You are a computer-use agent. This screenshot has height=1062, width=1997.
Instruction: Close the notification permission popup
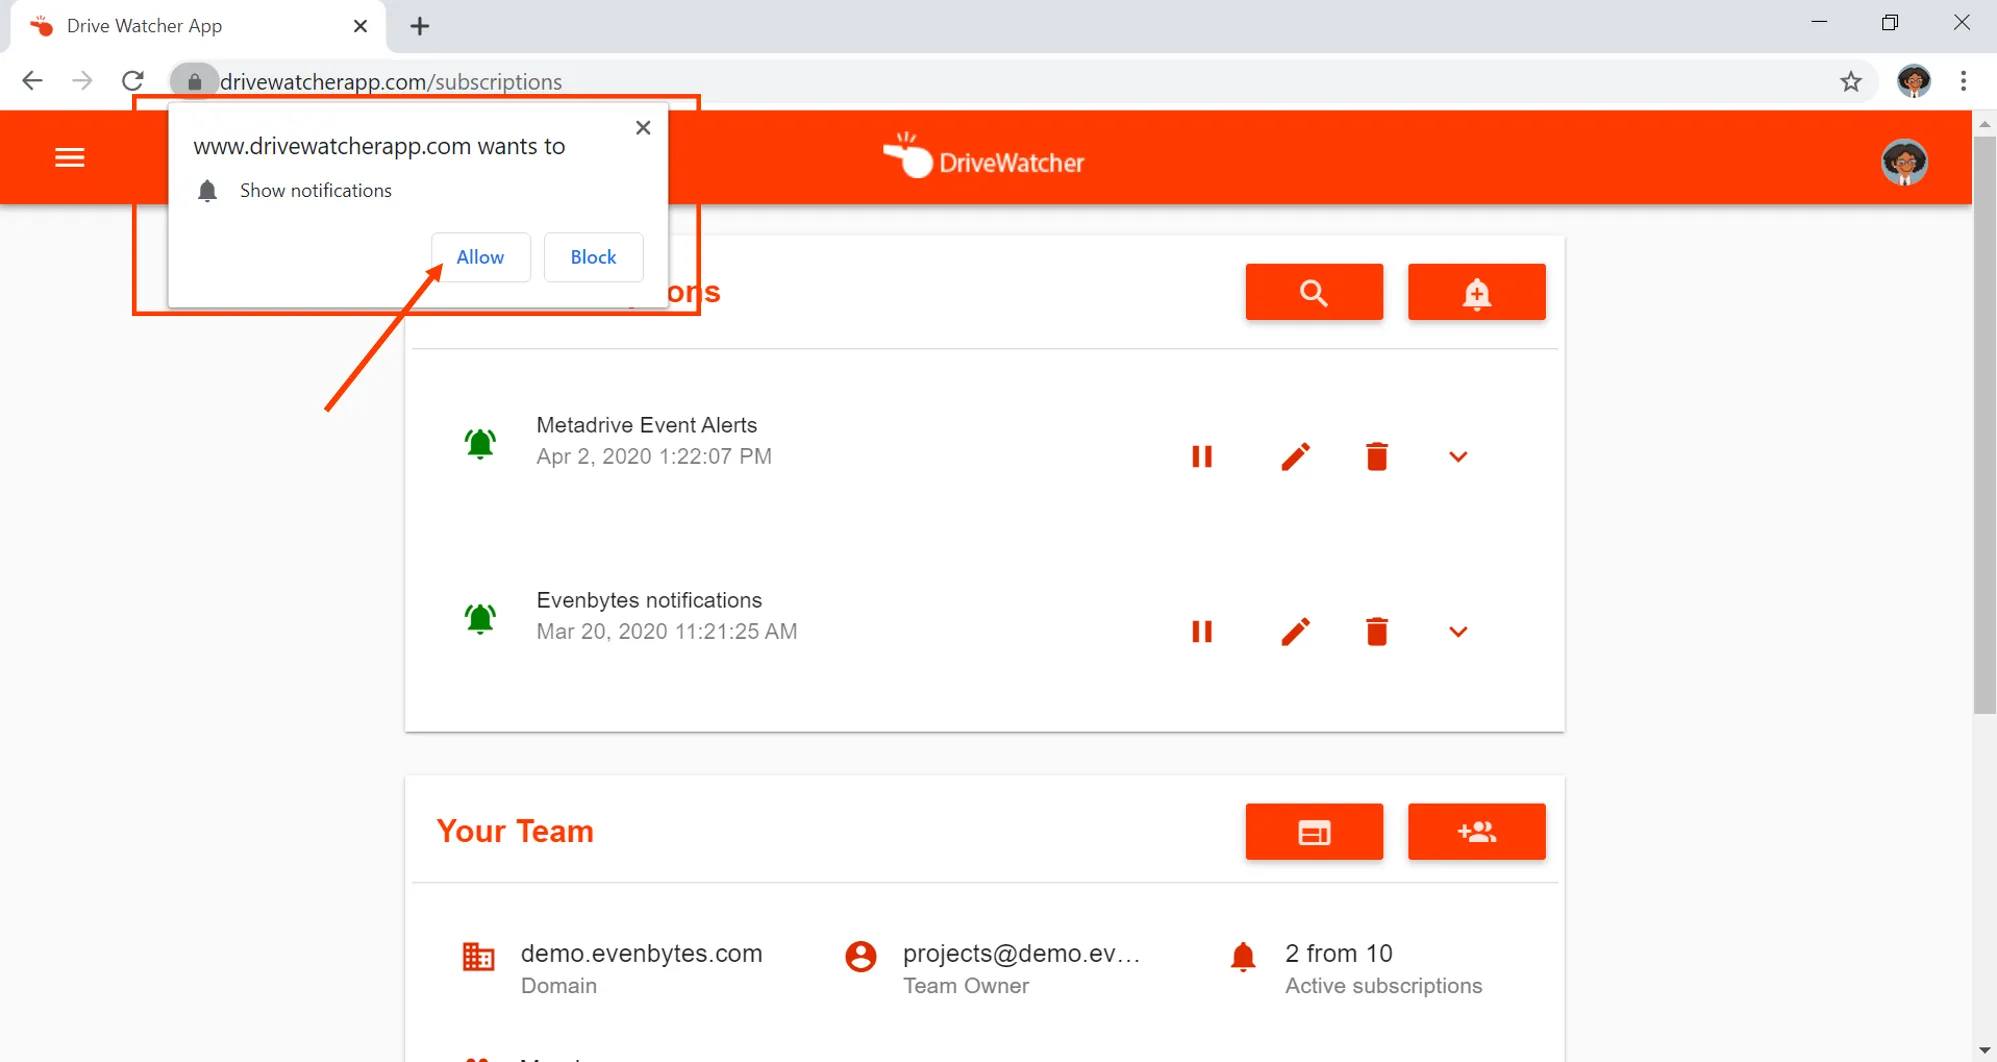(x=643, y=127)
